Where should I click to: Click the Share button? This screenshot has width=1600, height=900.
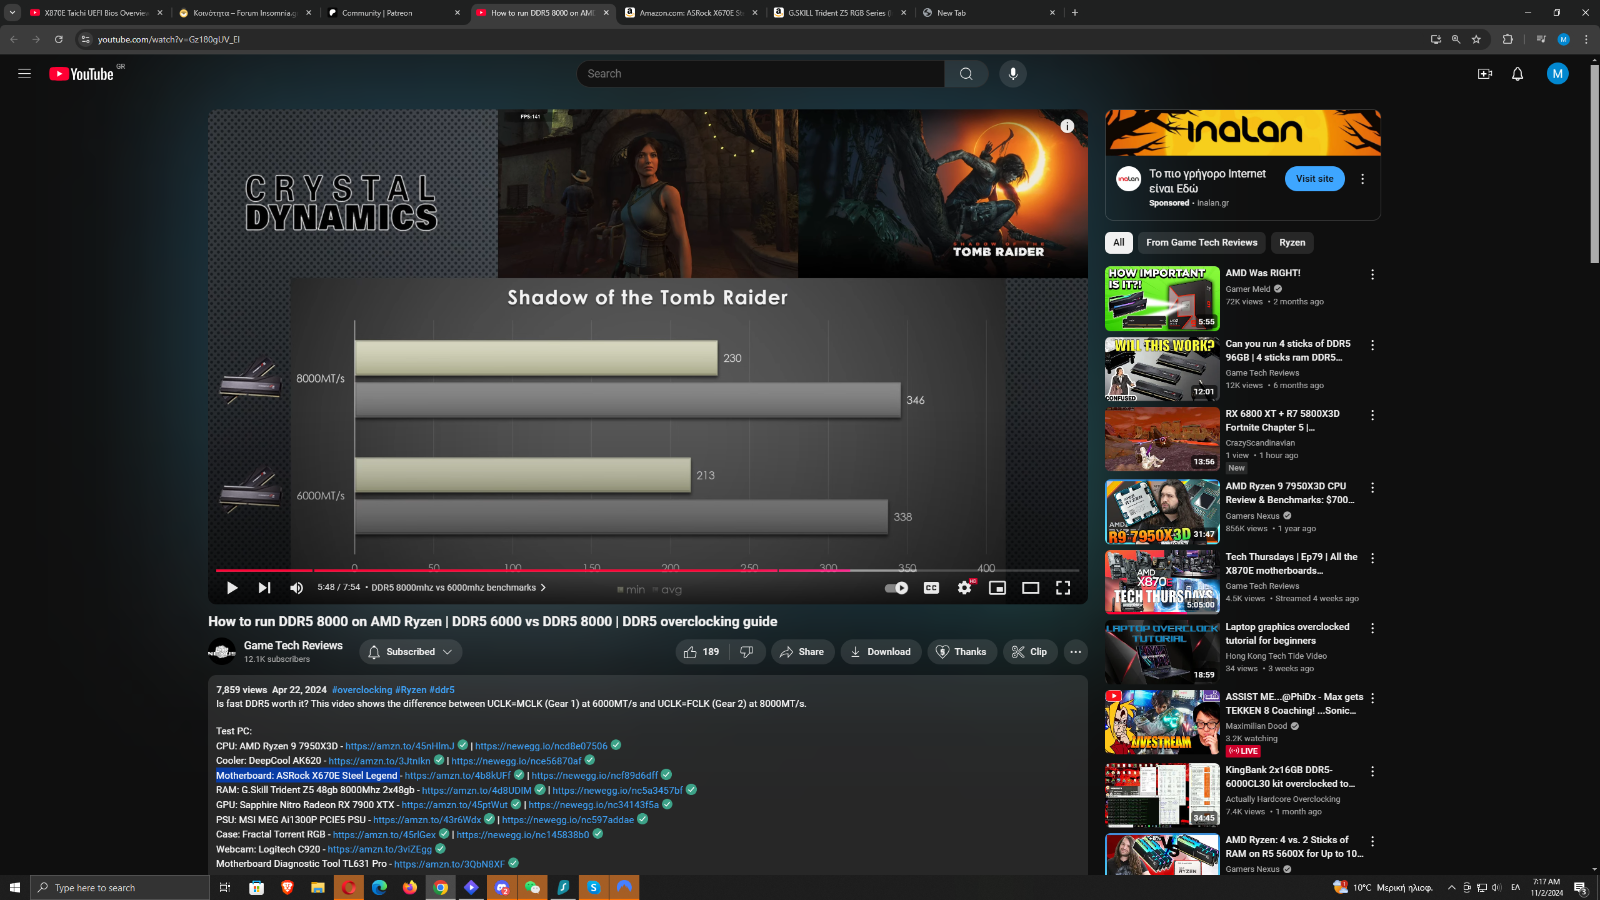tap(802, 652)
